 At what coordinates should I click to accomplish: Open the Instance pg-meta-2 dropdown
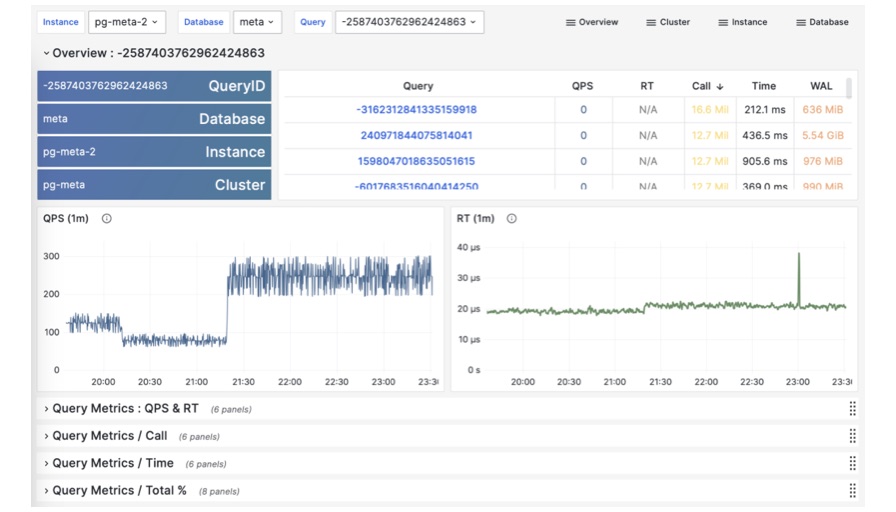pyautogui.click(x=127, y=22)
